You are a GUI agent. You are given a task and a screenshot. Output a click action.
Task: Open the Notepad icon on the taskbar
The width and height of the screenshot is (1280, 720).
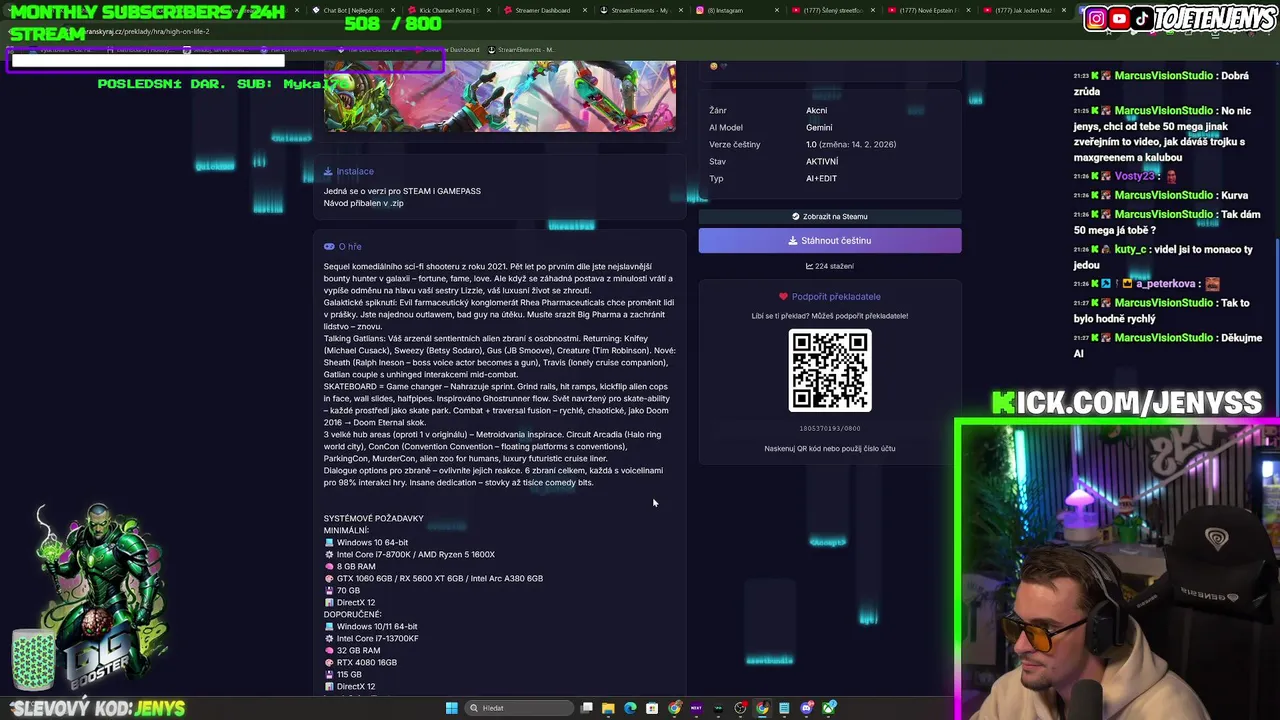point(785,708)
